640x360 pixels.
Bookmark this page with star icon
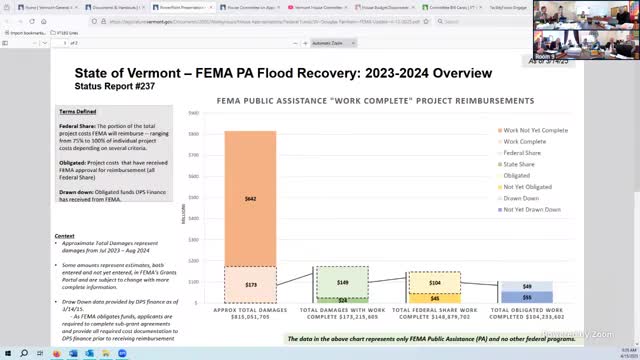[x=426, y=21]
